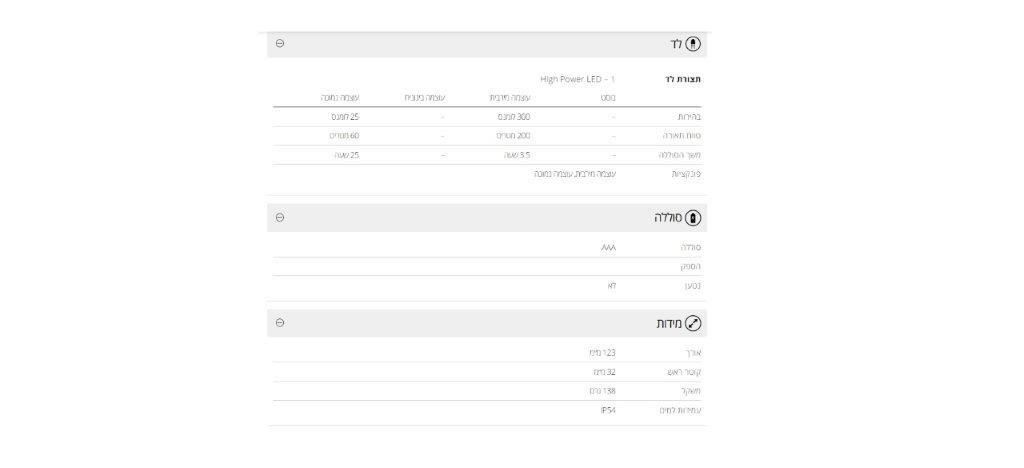Select the 300 לומנס brightness cell
Image resolution: width=1024 pixels, height=468 pixels.
click(514, 117)
